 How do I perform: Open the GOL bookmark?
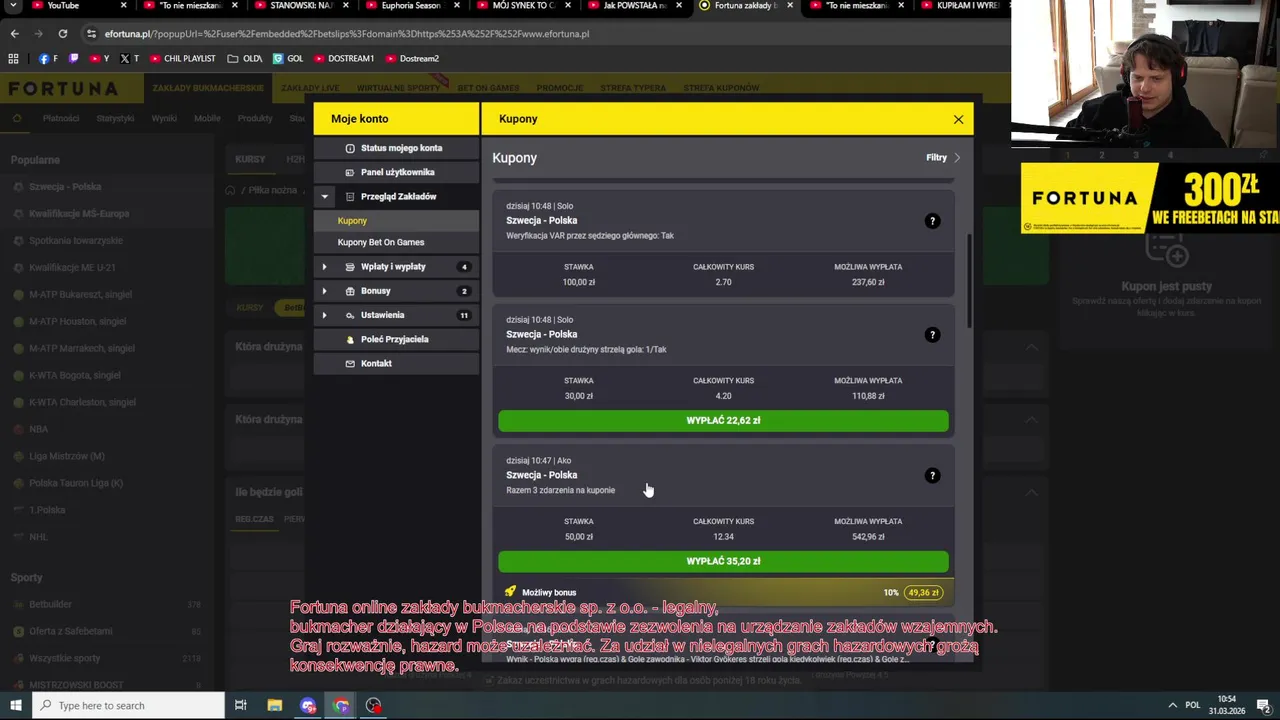(x=288, y=58)
